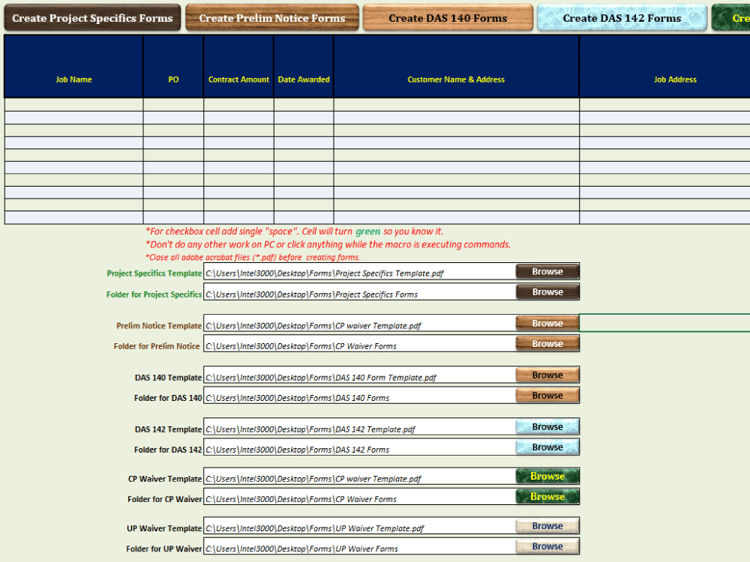
Task: Click the Create DAS 140 Forms button
Action: pos(448,18)
